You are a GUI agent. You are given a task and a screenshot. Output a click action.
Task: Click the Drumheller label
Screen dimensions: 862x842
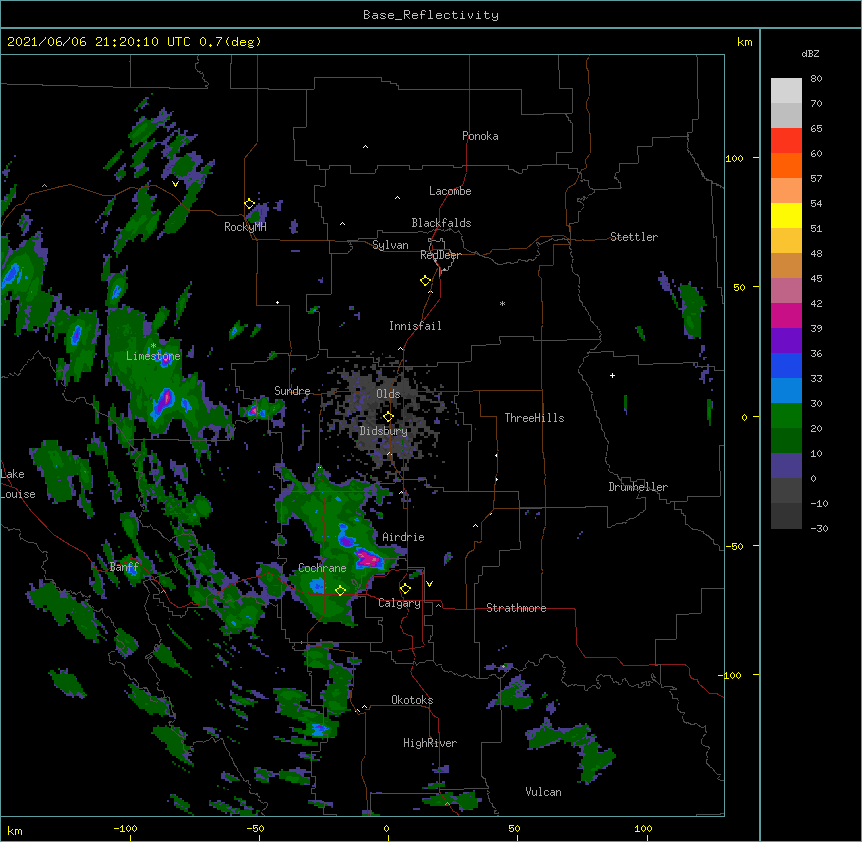click(638, 487)
